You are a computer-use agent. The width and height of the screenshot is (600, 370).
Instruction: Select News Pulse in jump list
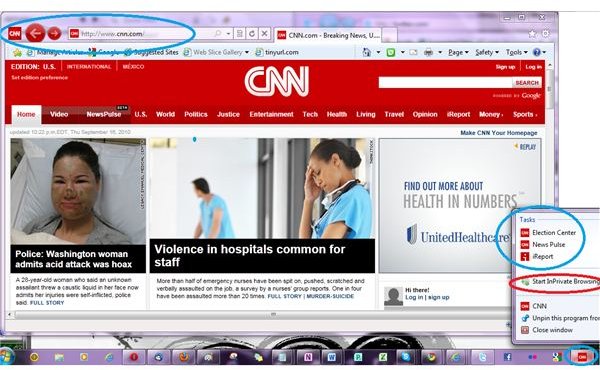(x=543, y=244)
